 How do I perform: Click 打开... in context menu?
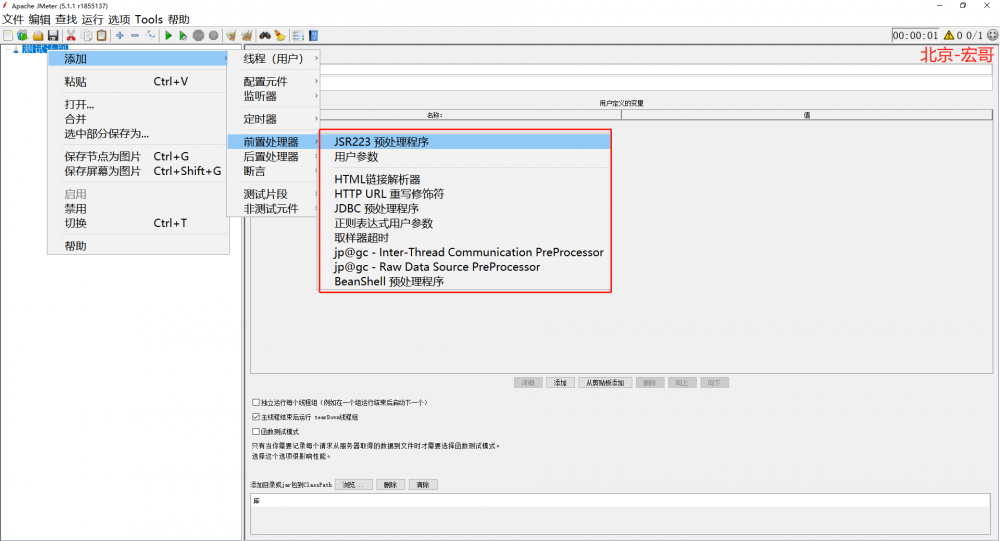coord(138,105)
